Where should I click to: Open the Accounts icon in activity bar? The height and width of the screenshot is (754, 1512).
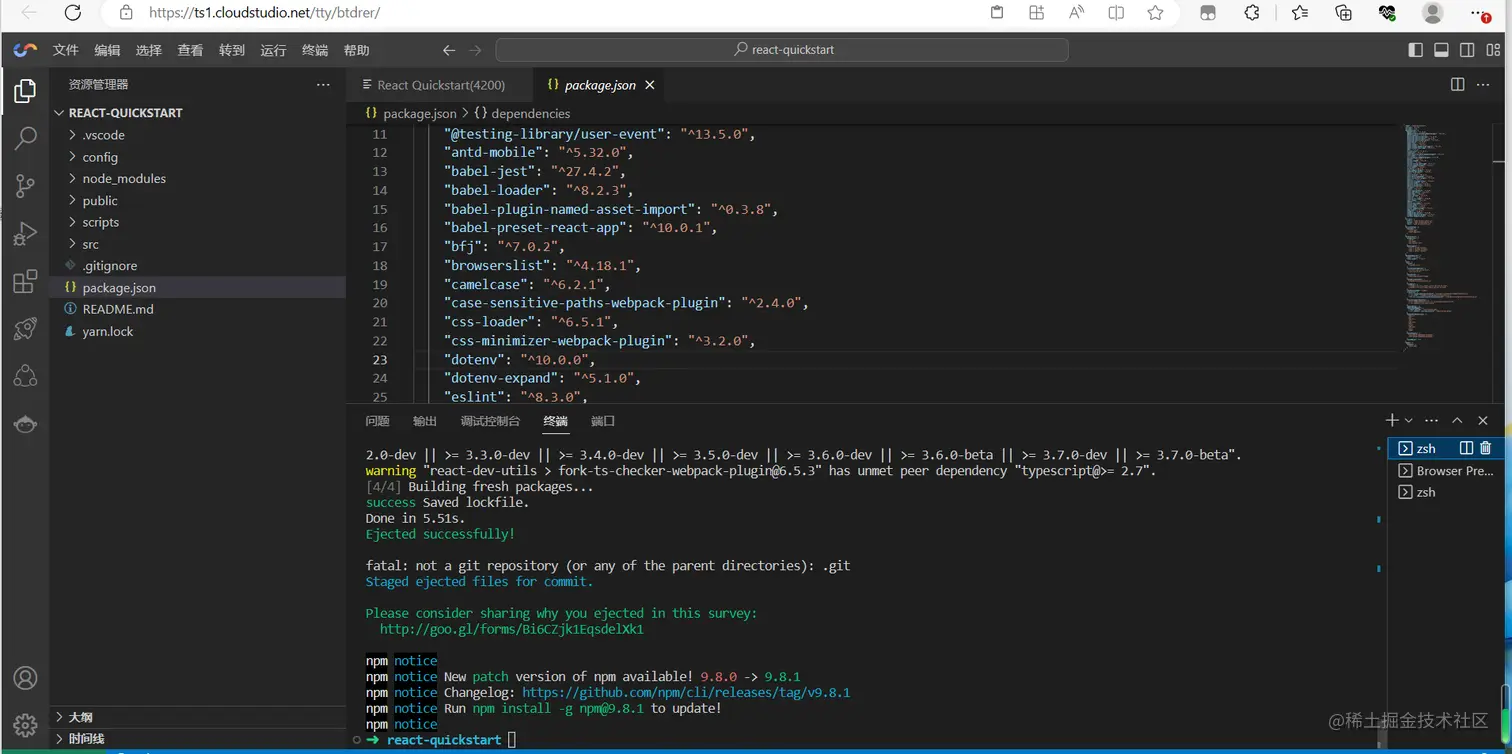[26, 678]
